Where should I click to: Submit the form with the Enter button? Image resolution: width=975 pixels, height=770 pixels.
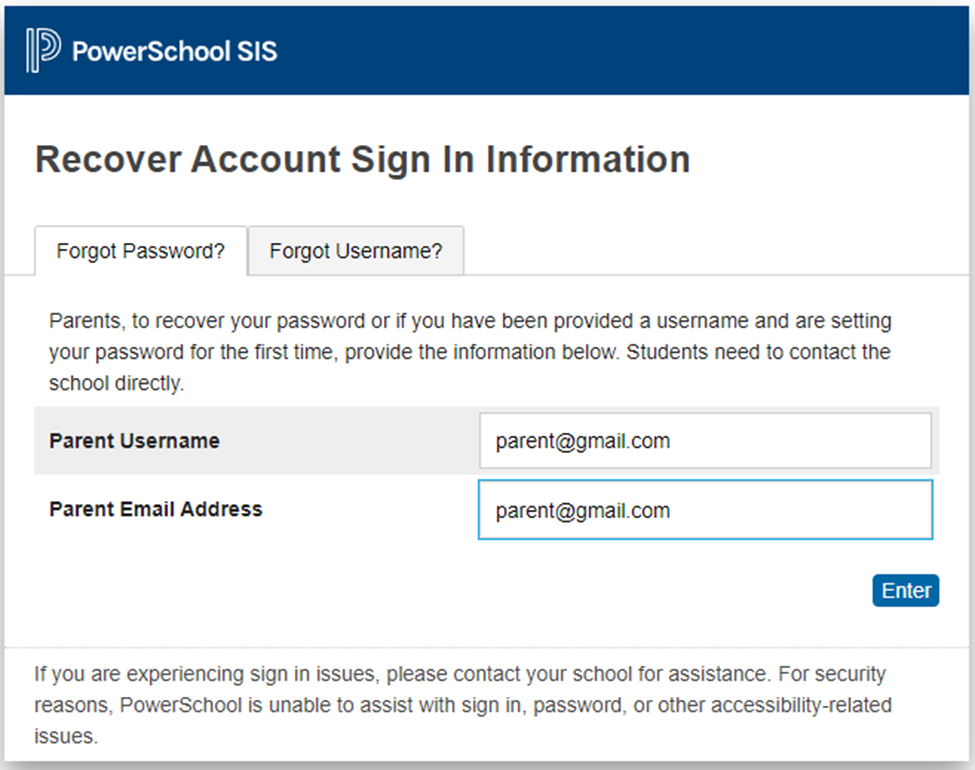[x=905, y=590]
